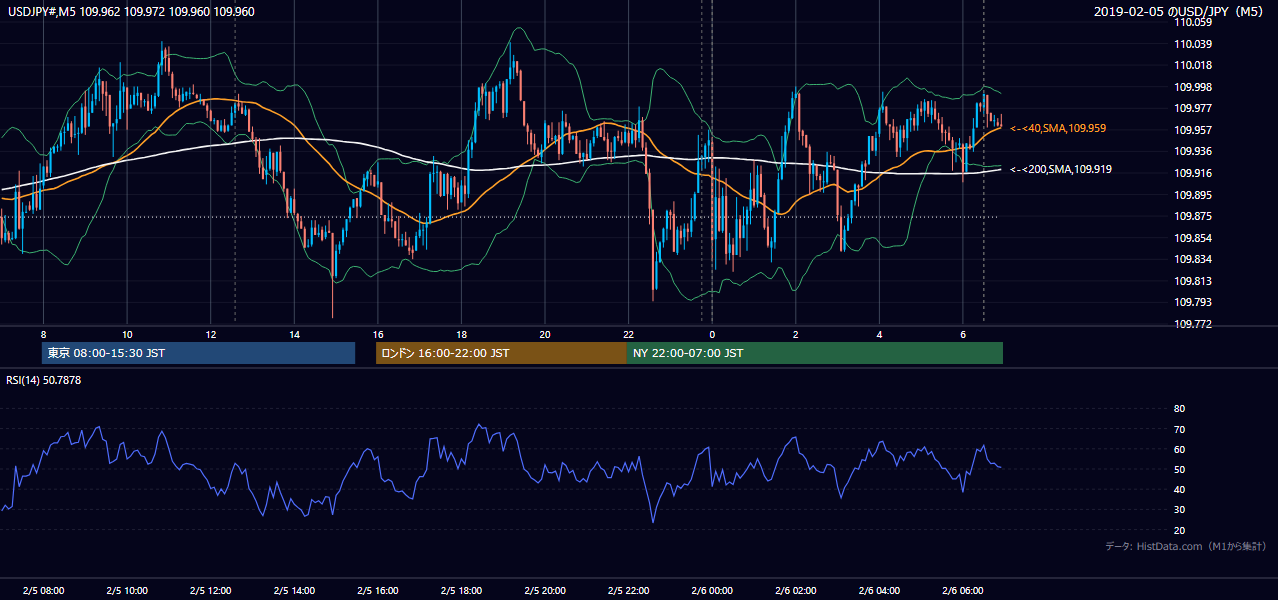1278x600 pixels.
Task: Click the 2019-02-05 USD/JPY (M5) title
Action: click(1180, 12)
